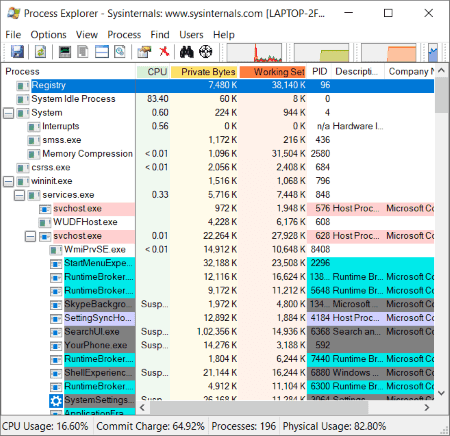
Task: Select the csrss.exe process
Action: point(218,167)
